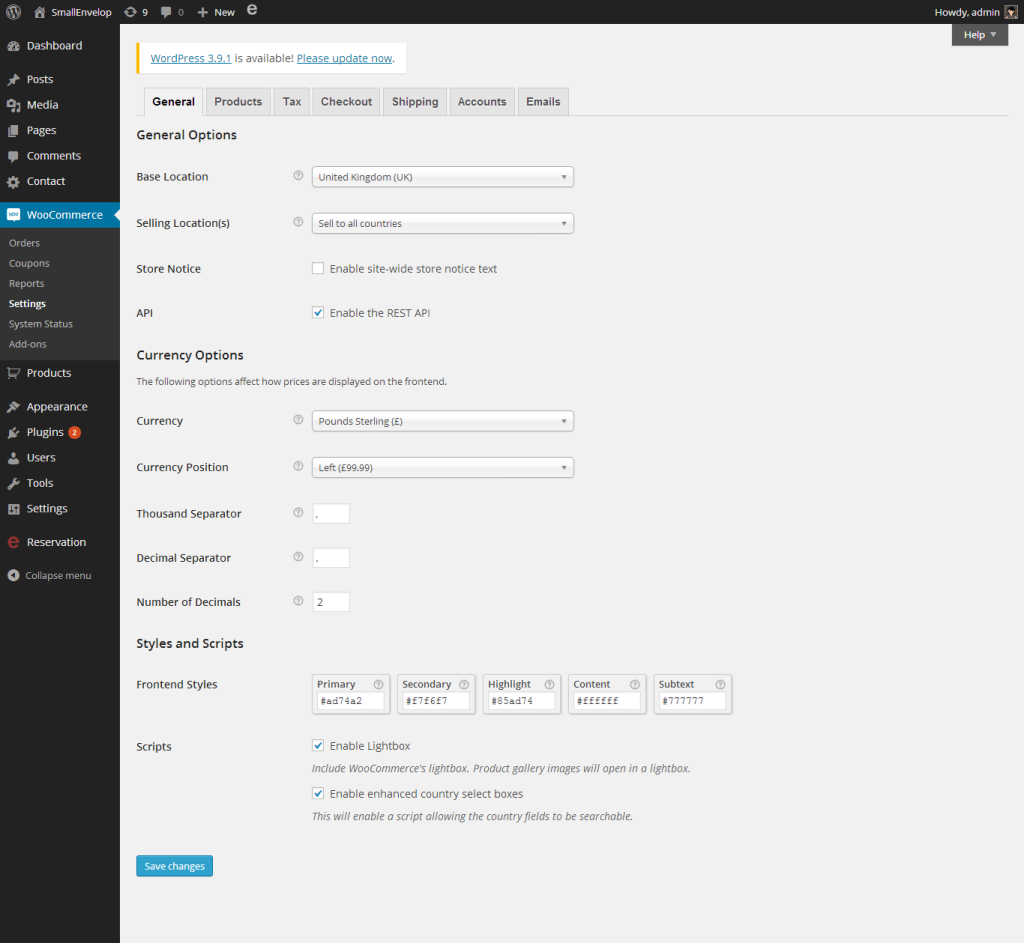Switch to the Emails tab

point(543,102)
